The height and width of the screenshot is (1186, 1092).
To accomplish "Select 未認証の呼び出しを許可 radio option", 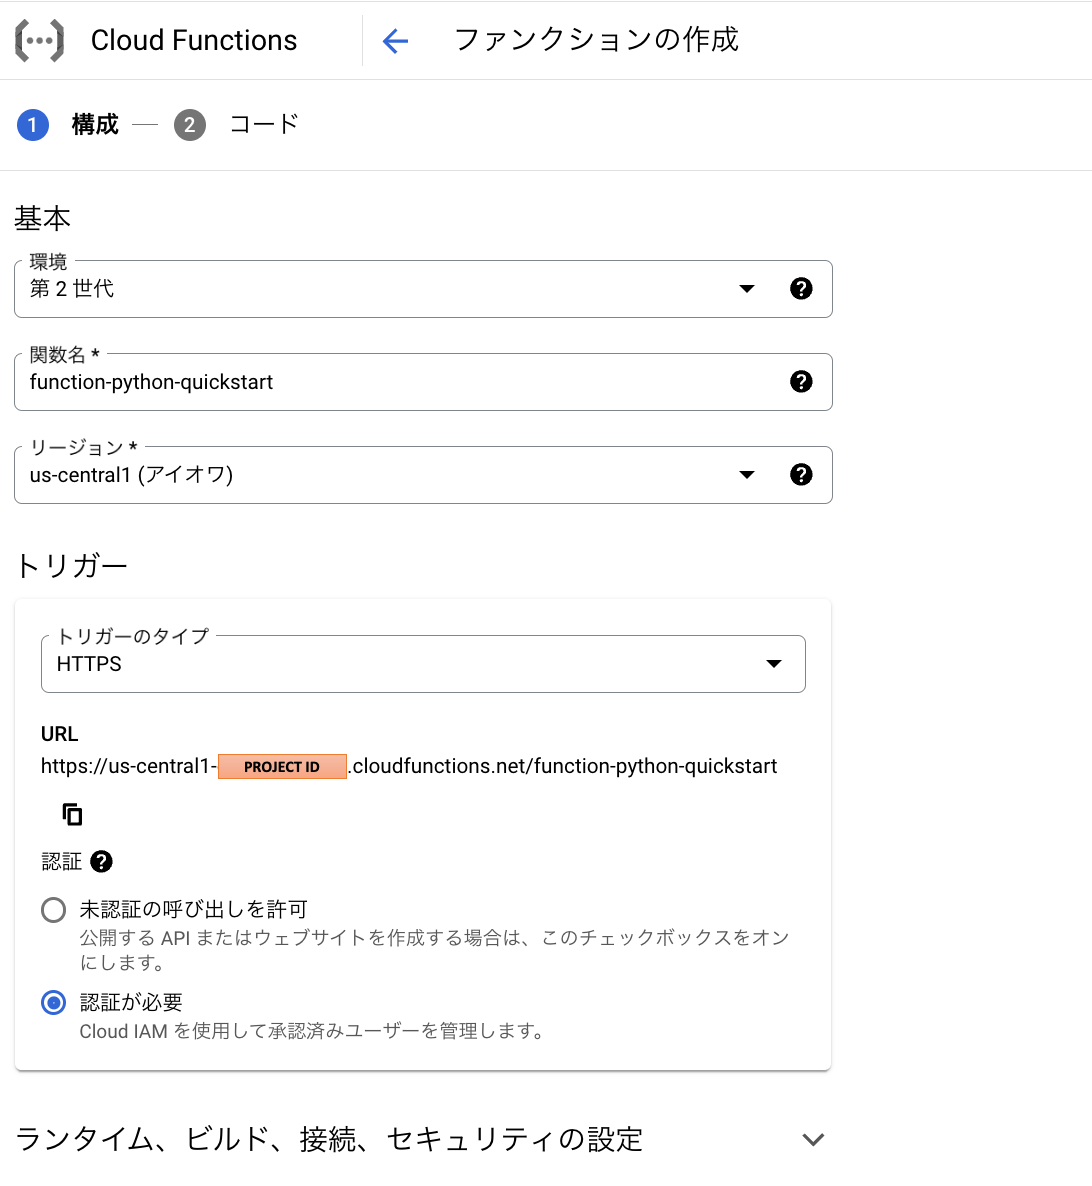I will click(x=54, y=910).
